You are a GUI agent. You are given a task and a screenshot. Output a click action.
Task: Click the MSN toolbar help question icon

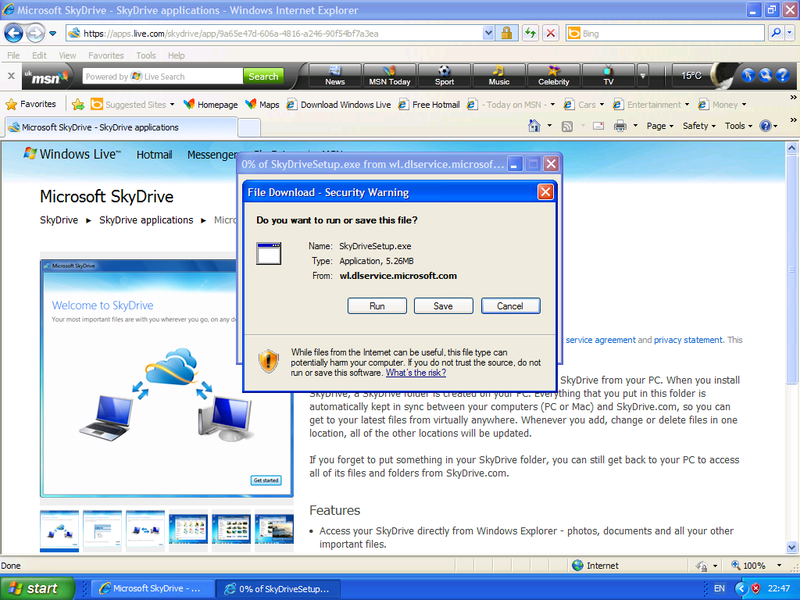click(783, 76)
